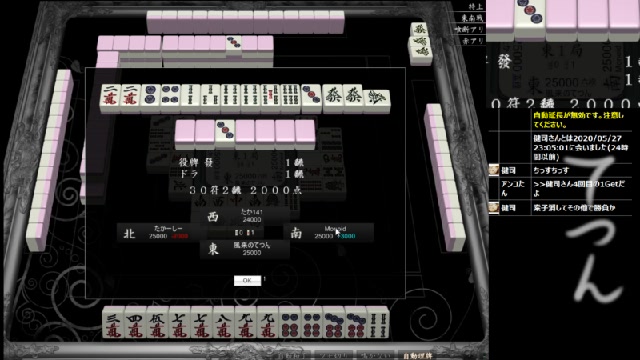The height and width of the screenshot is (360, 640).
Task: Toggle the 自動理牌 auto-sort option
Action: coord(418,356)
